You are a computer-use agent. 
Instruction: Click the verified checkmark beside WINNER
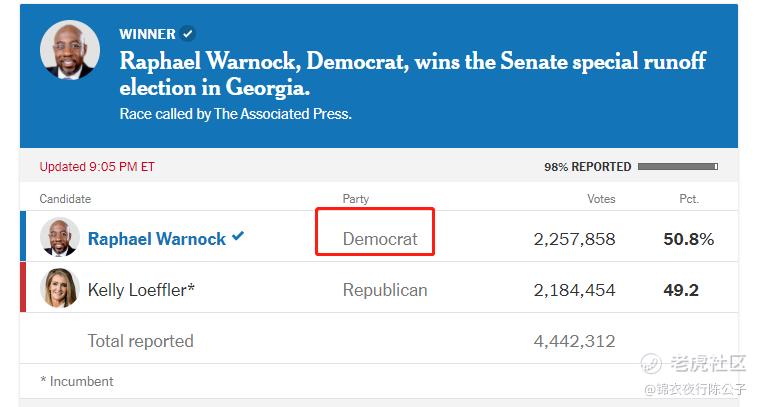point(187,34)
